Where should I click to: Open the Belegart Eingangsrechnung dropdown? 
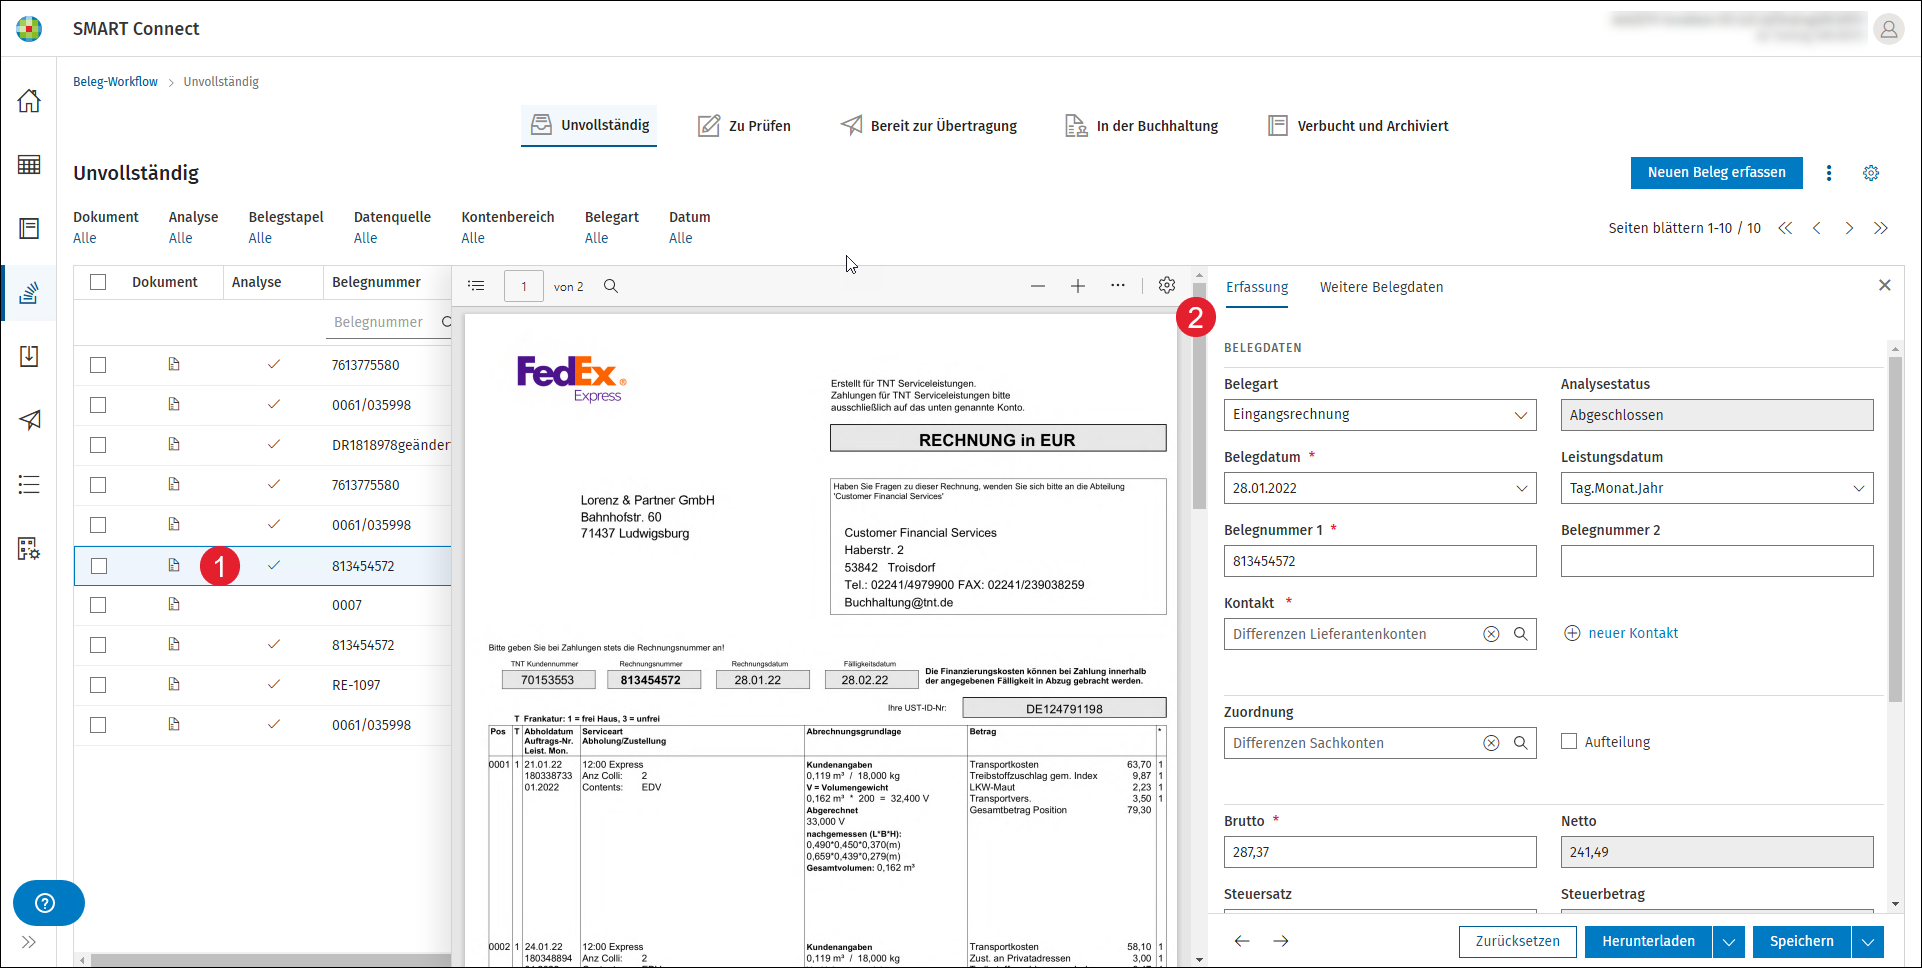coord(1380,415)
